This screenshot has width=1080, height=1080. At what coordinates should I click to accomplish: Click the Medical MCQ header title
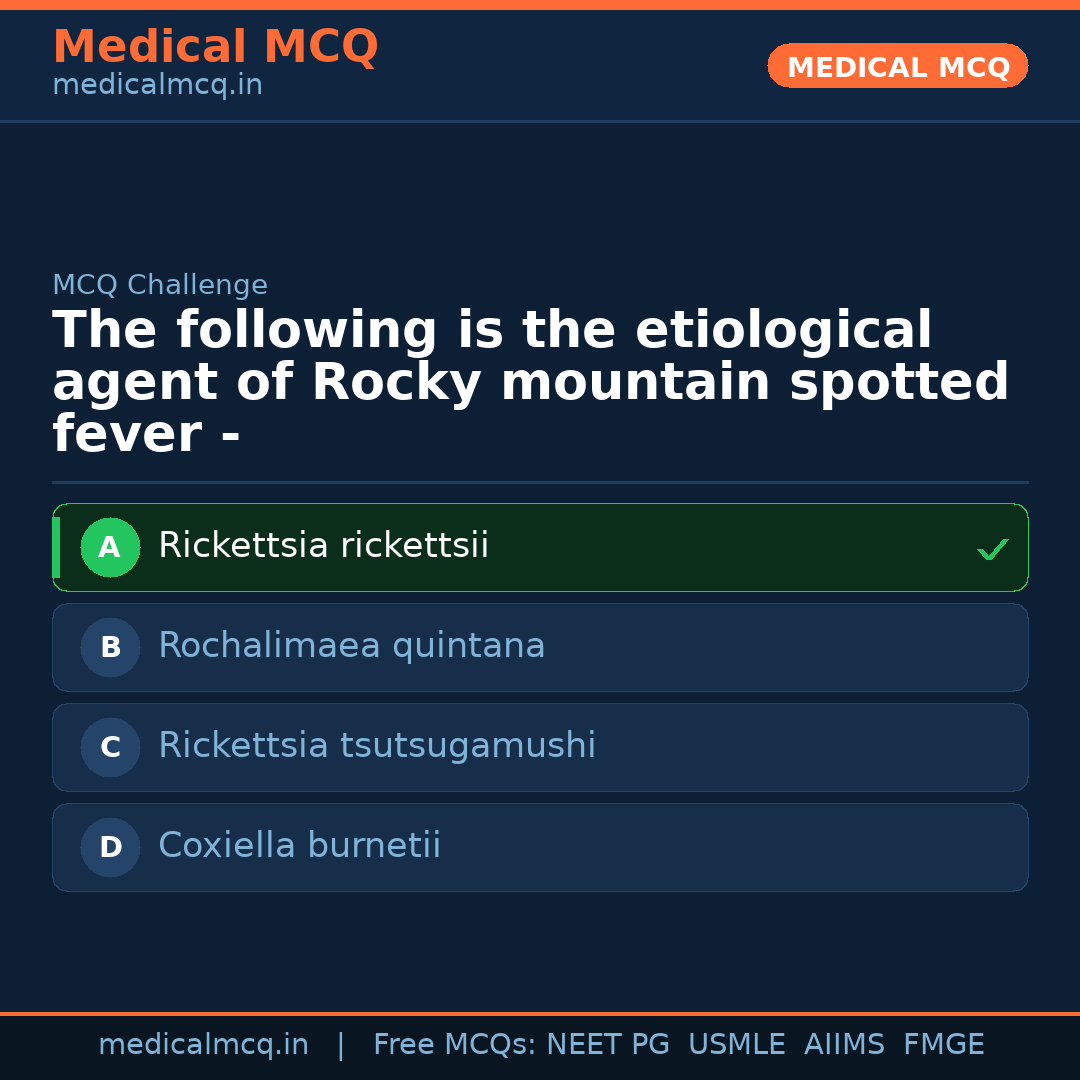click(x=215, y=47)
